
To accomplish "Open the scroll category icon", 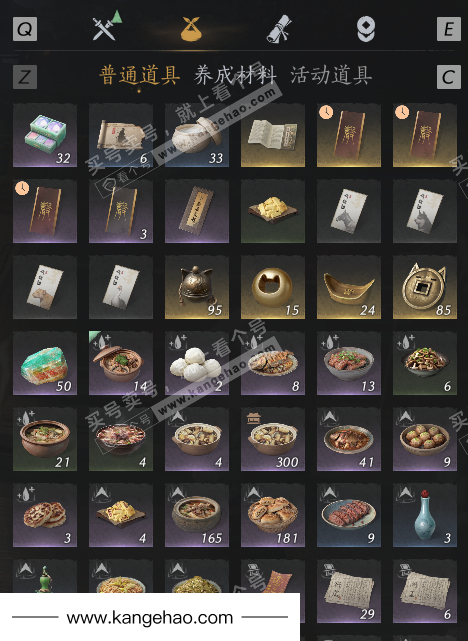I will point(279,29).
